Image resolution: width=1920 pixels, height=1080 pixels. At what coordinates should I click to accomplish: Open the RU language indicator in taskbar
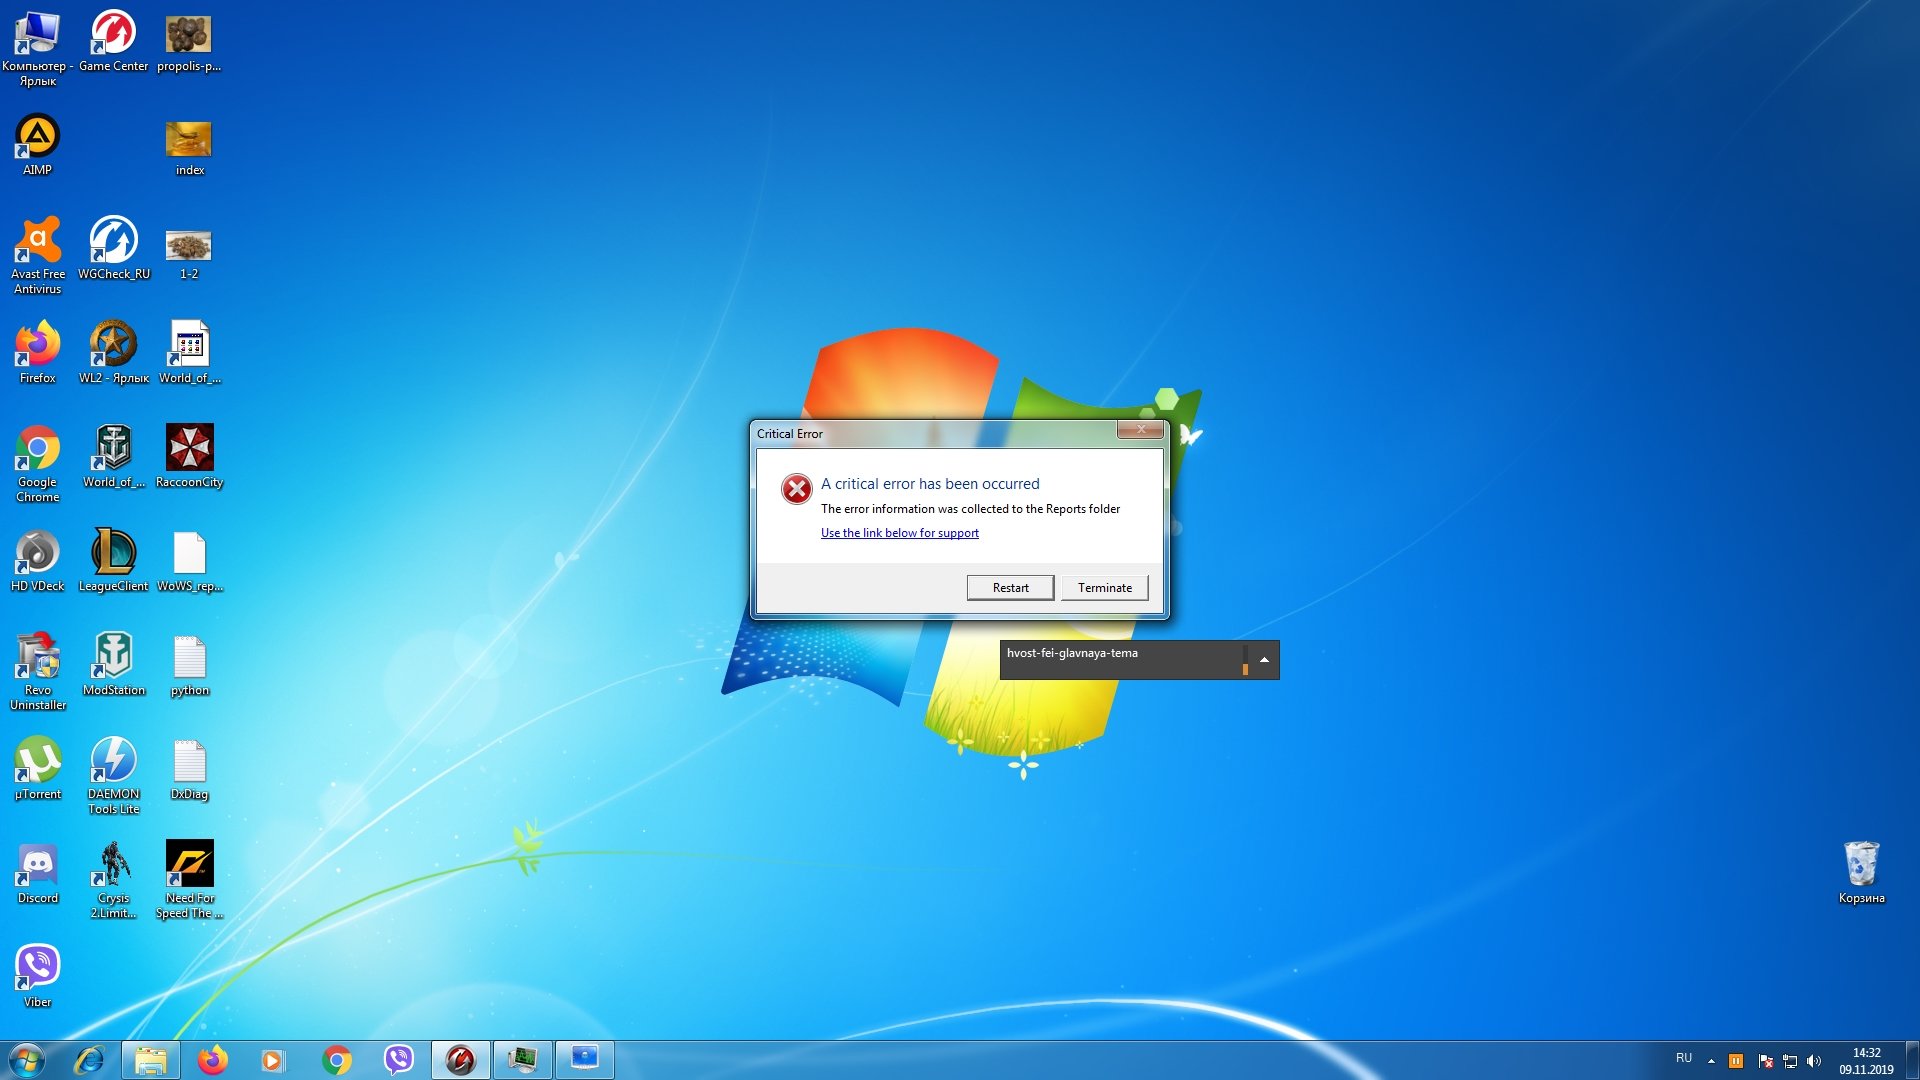(x=1684, y=1058)
